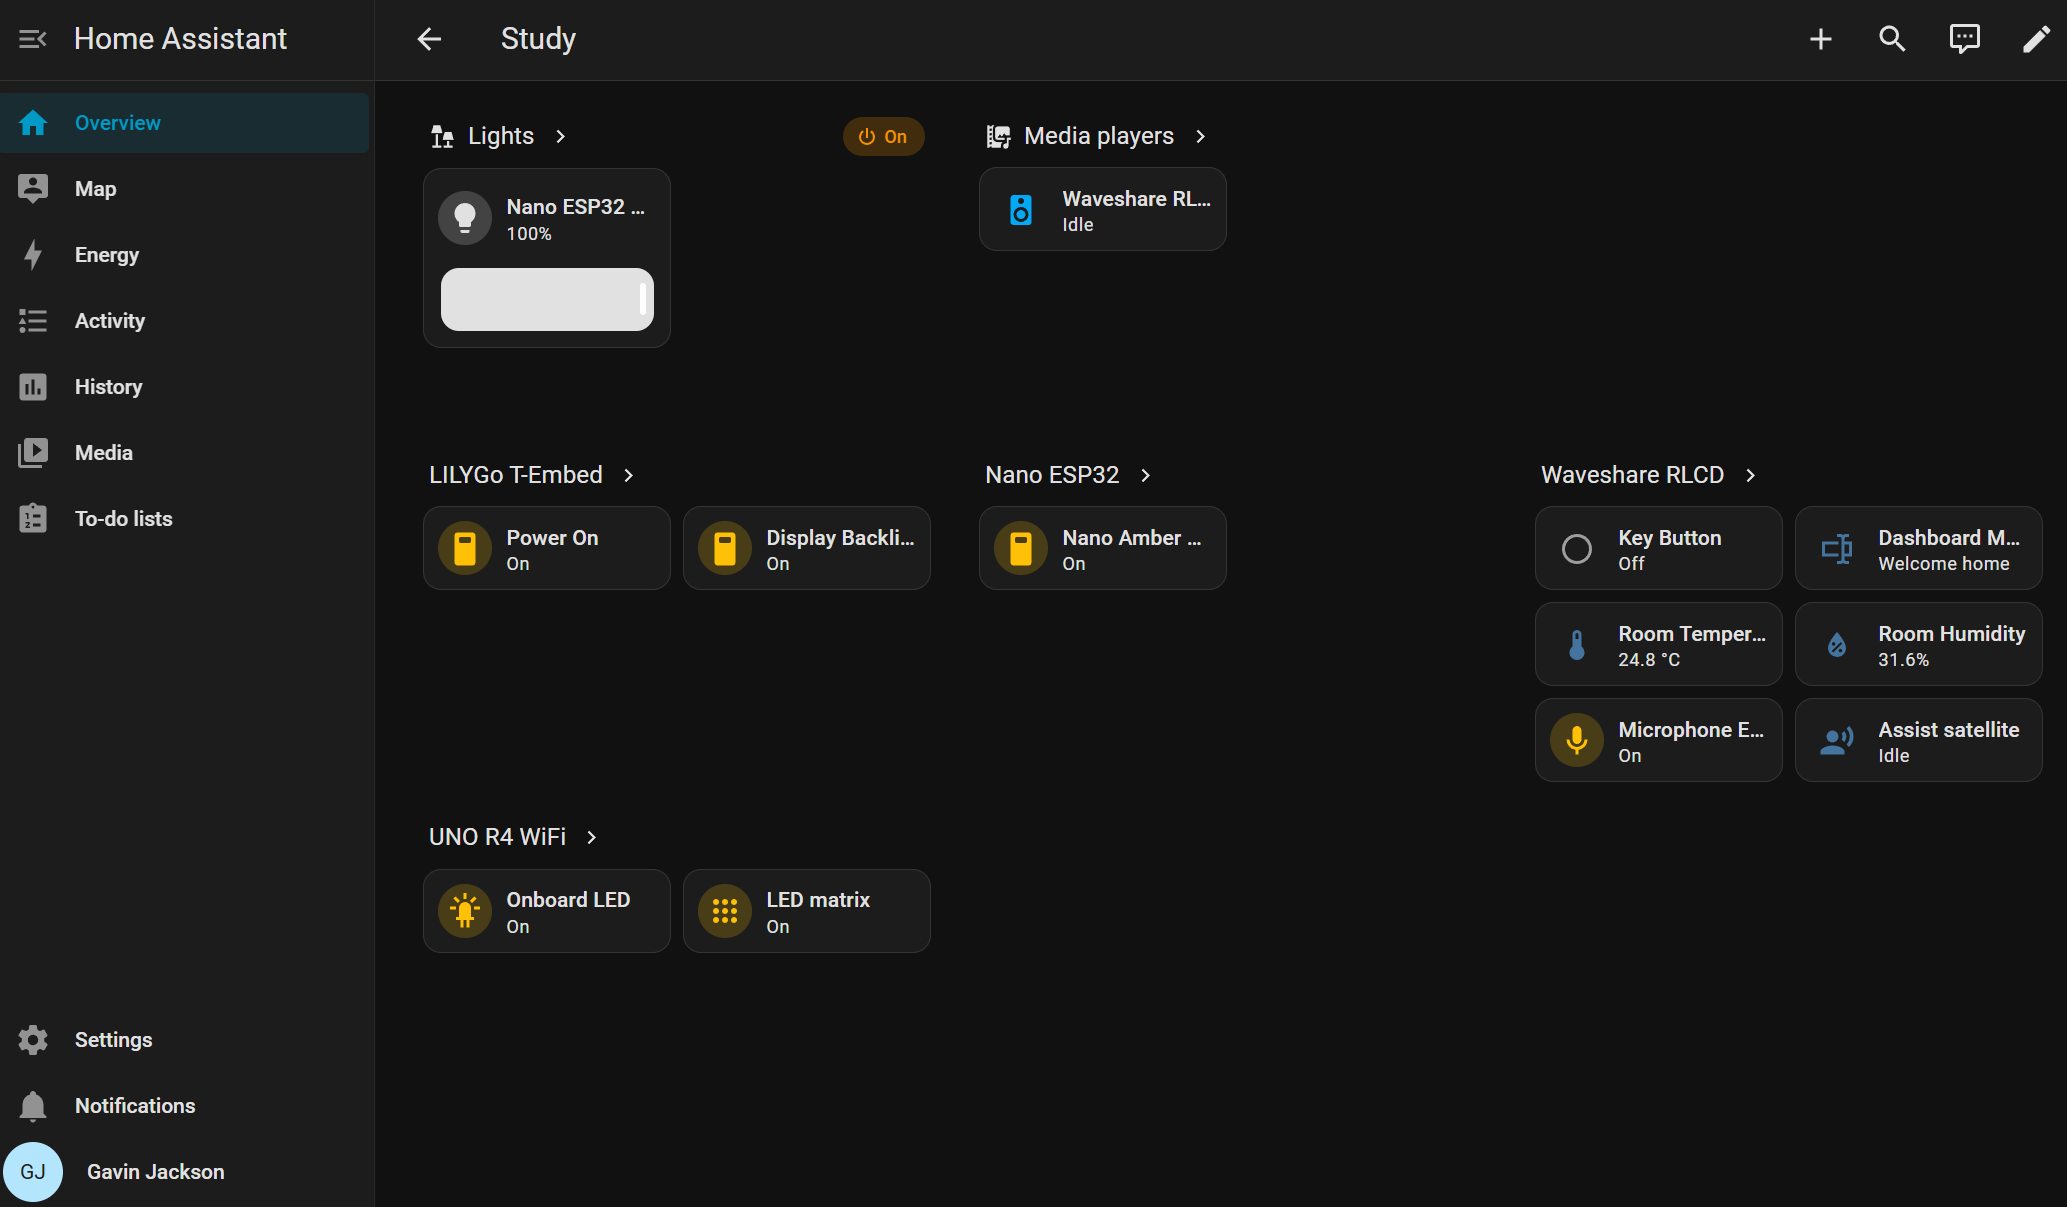2067x1207 pixels.
Task: Click the Home Assistant title
Action: [x=180, y=39]
